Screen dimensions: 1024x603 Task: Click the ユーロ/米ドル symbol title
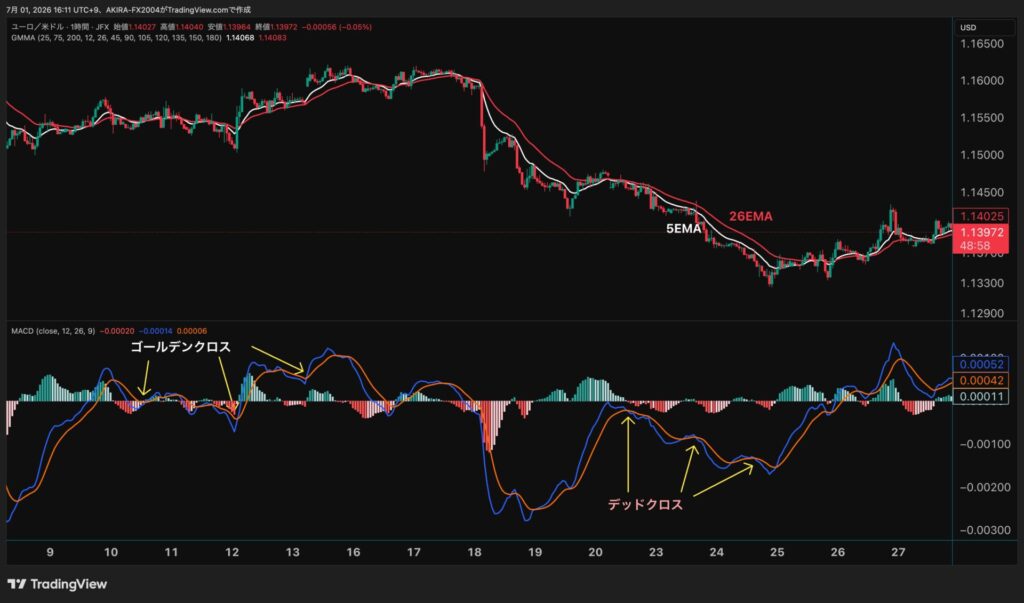coord(37,27)
